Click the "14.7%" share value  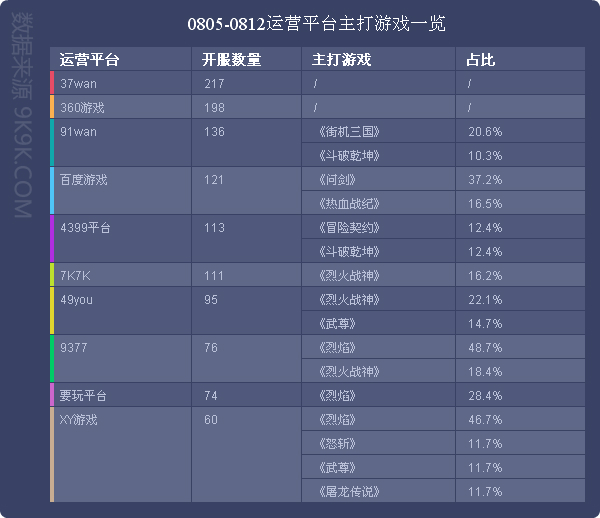[x=485, y=324]
